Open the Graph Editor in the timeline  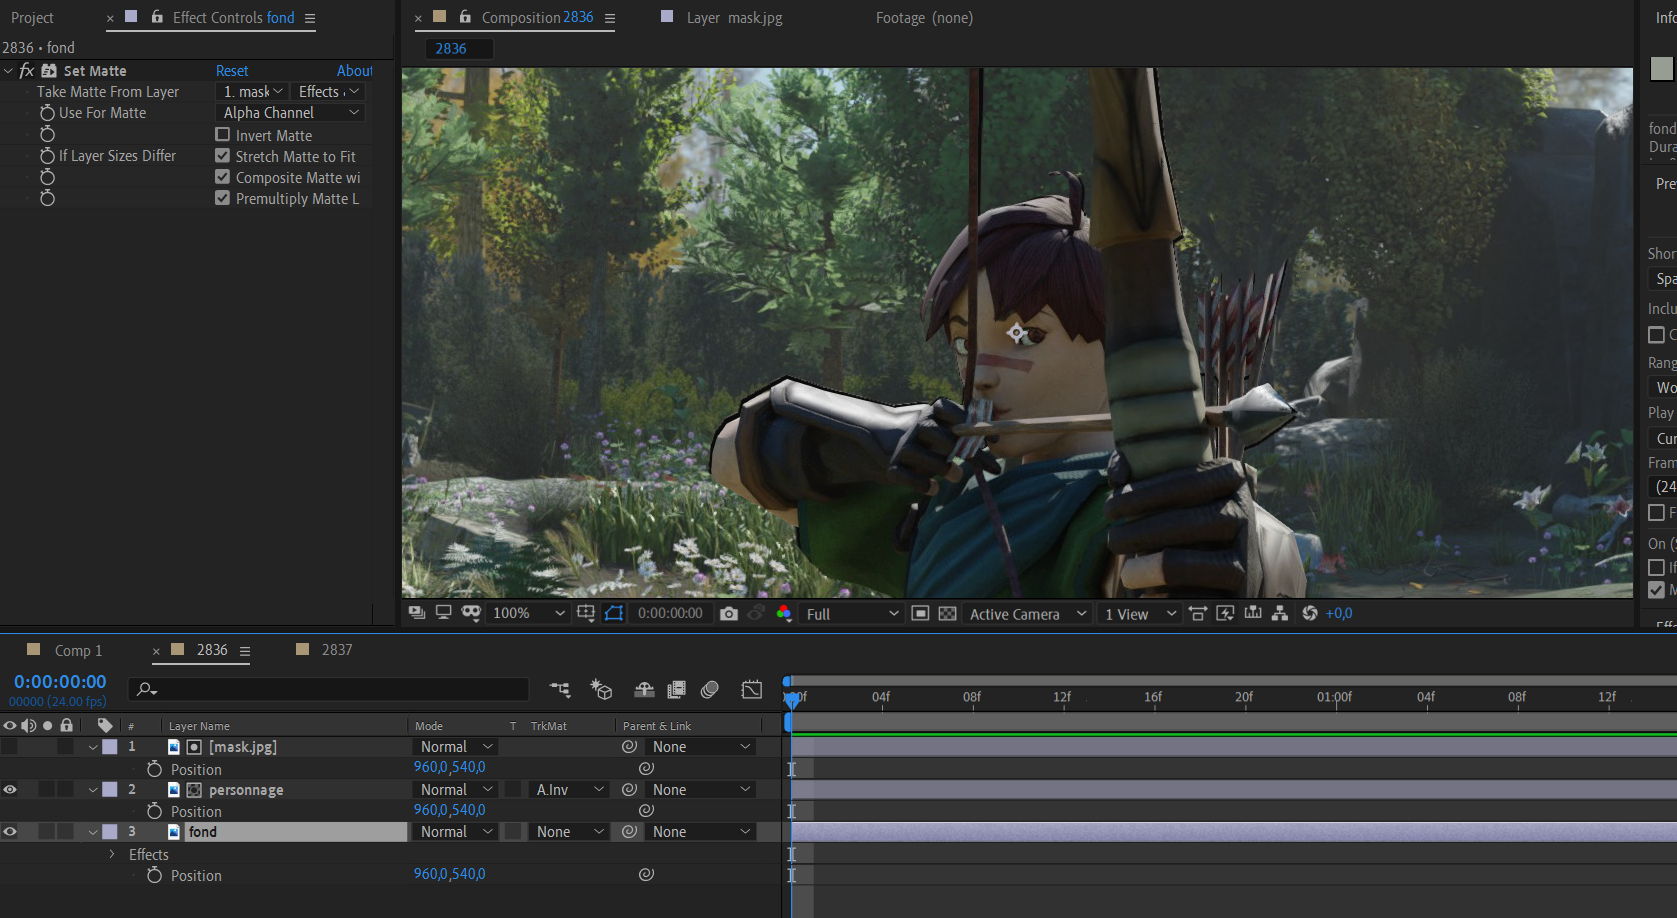(751, 689)
